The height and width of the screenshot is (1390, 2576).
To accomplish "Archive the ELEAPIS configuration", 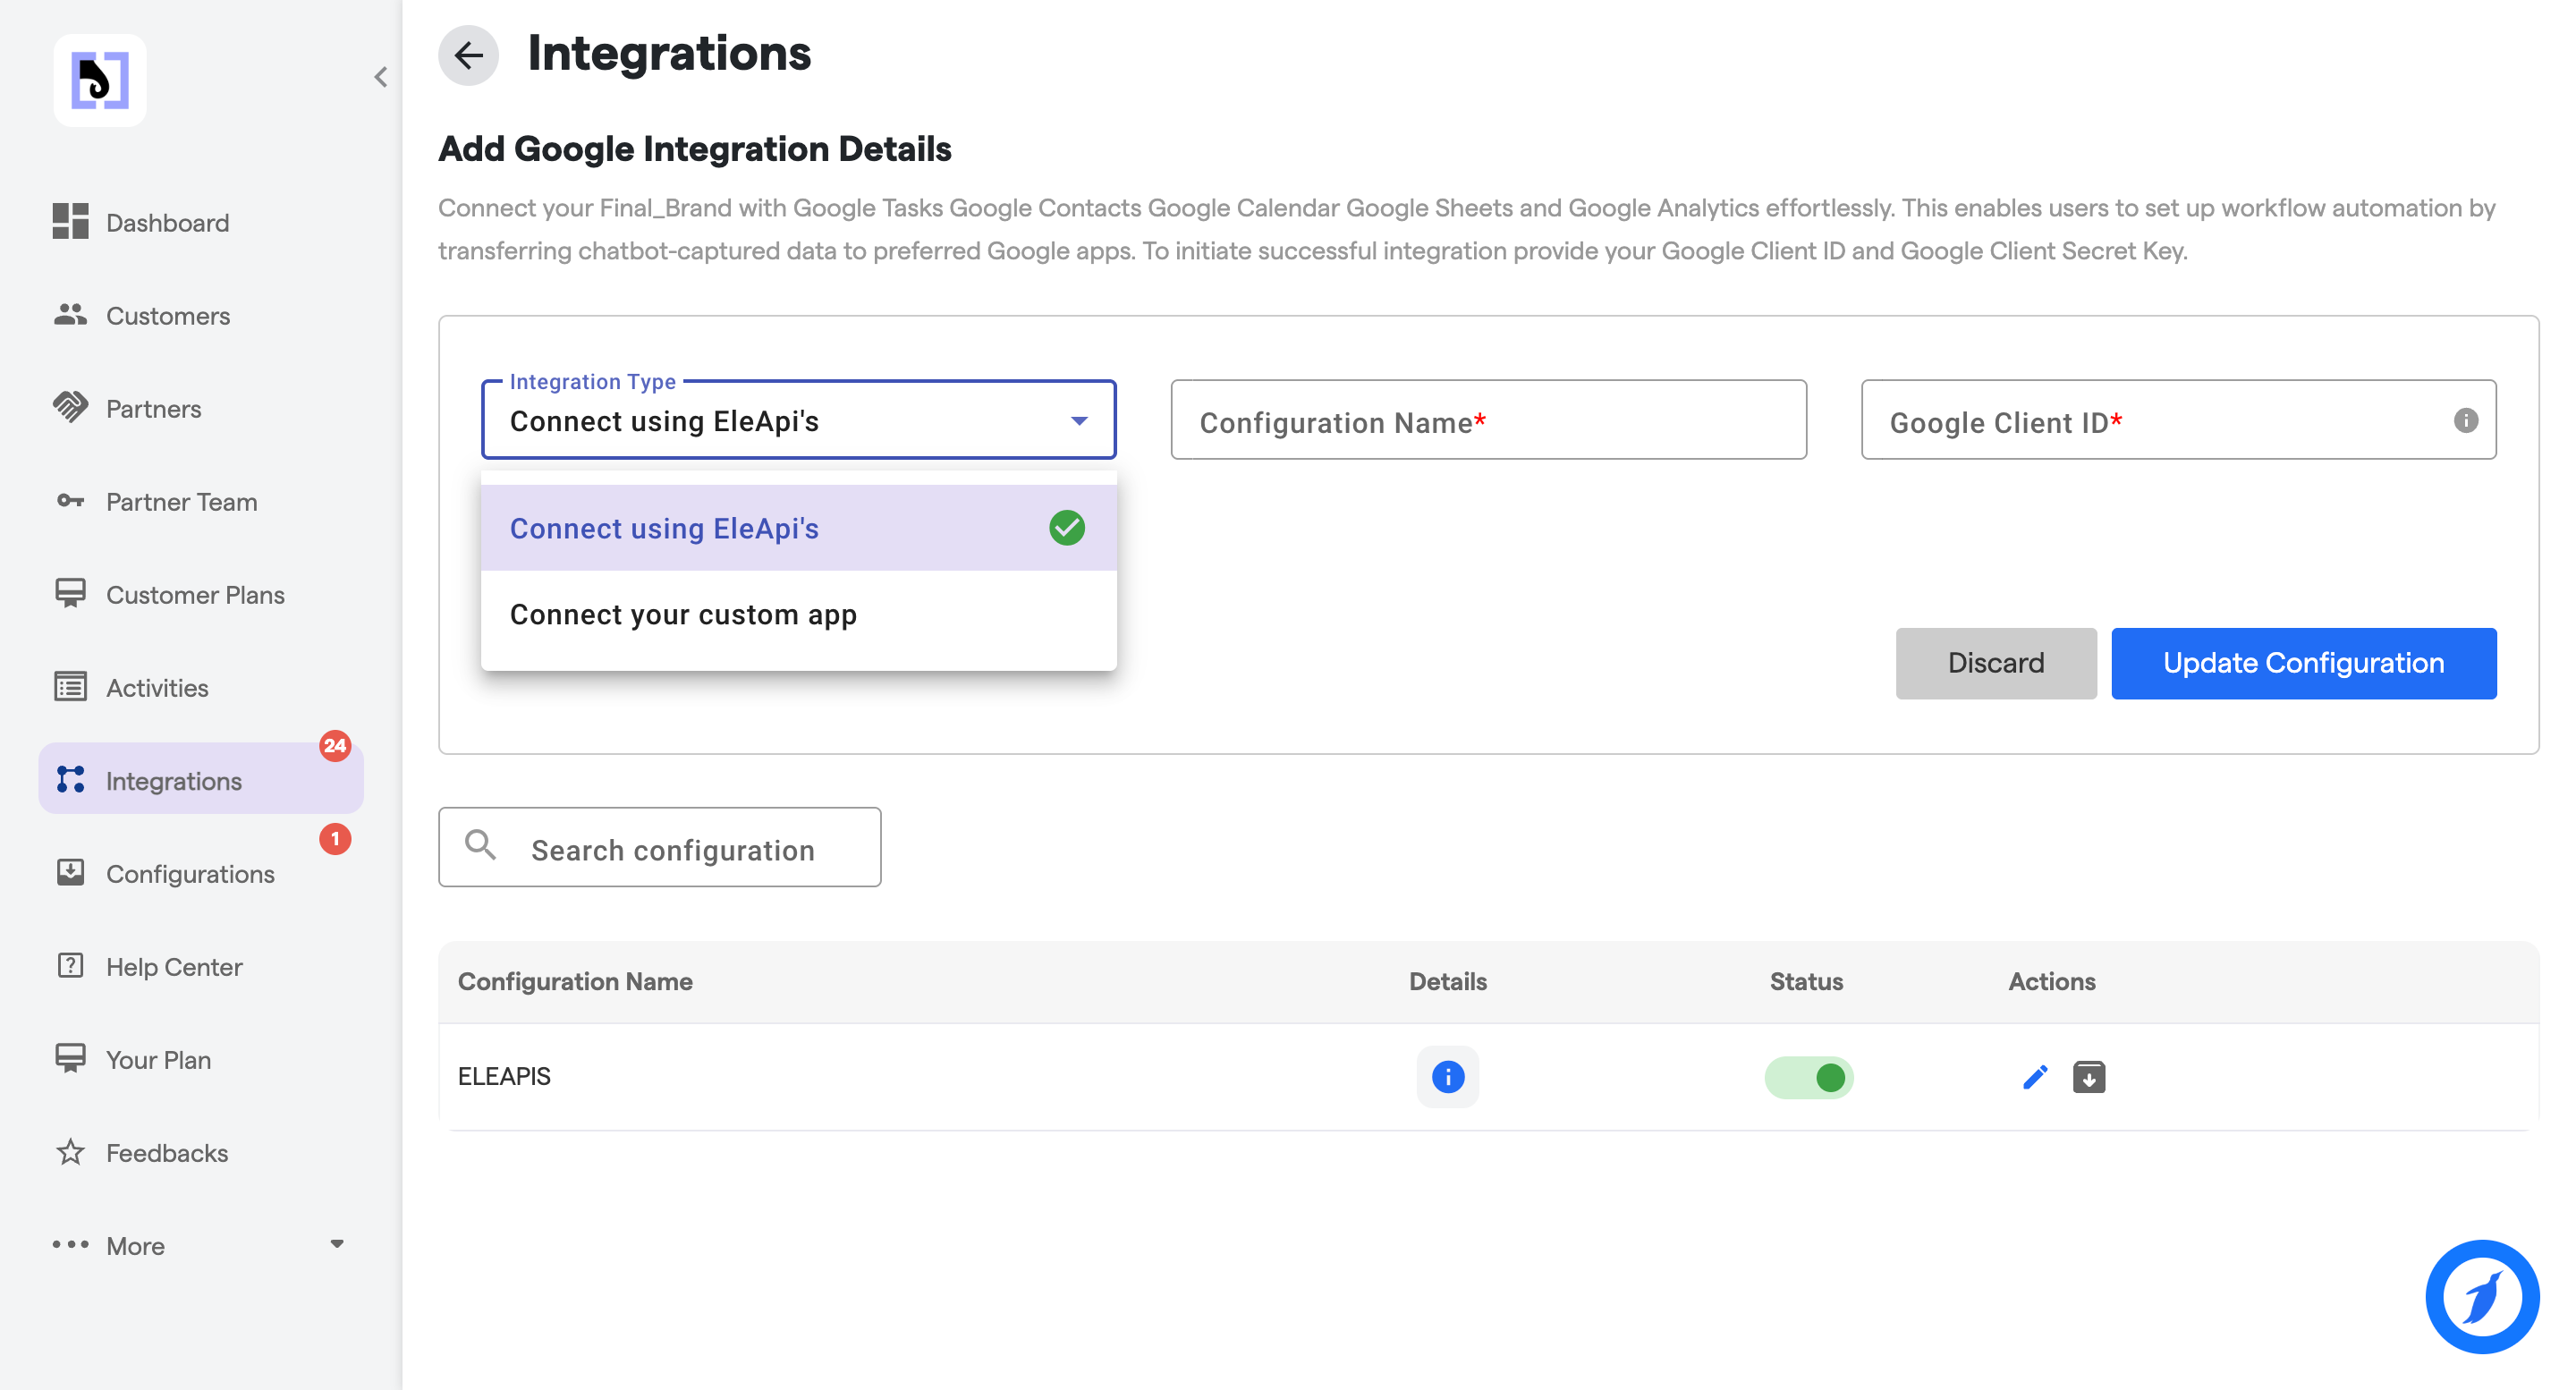I will tap(2088, 1077).
